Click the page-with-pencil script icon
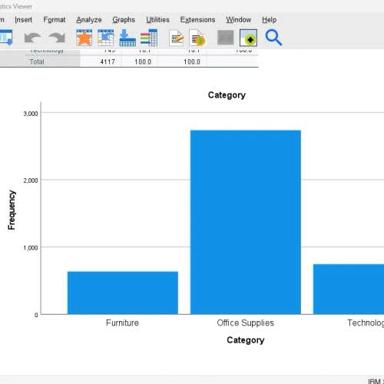384x384 pixels. (177, 38)
